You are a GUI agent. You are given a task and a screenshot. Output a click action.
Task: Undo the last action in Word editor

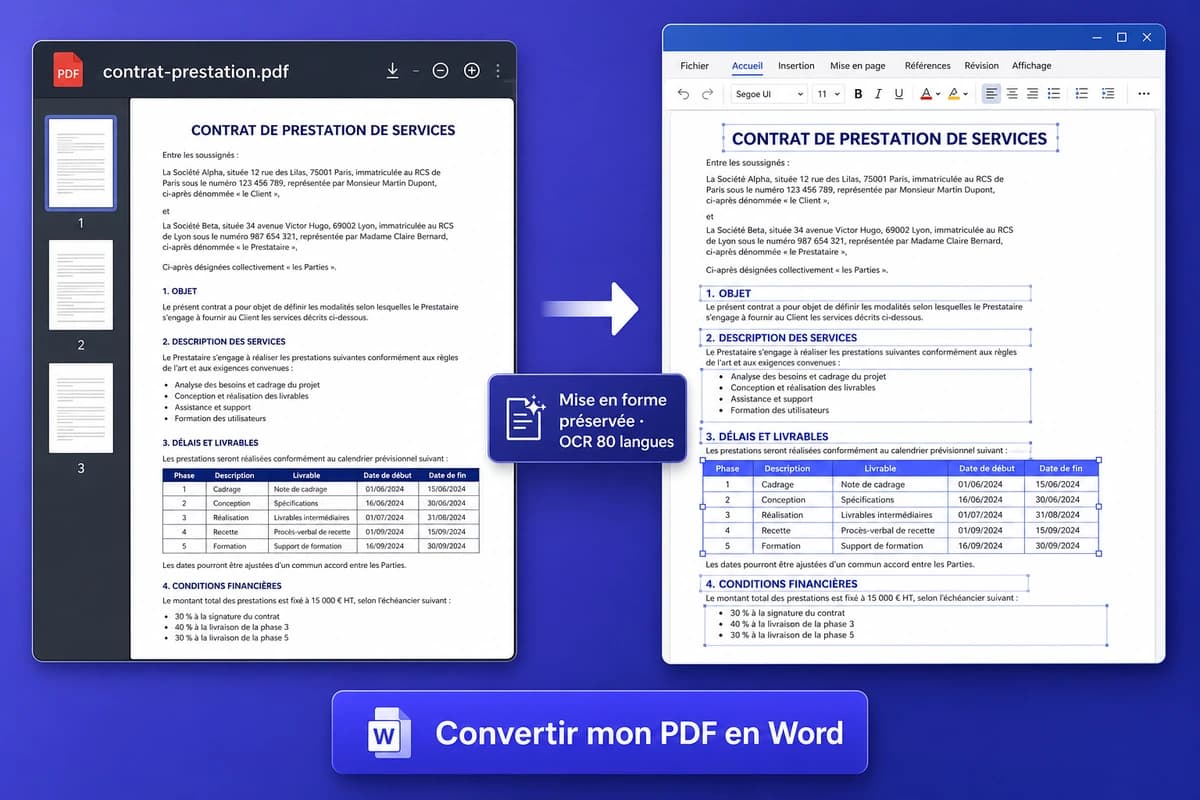point(683,94)
